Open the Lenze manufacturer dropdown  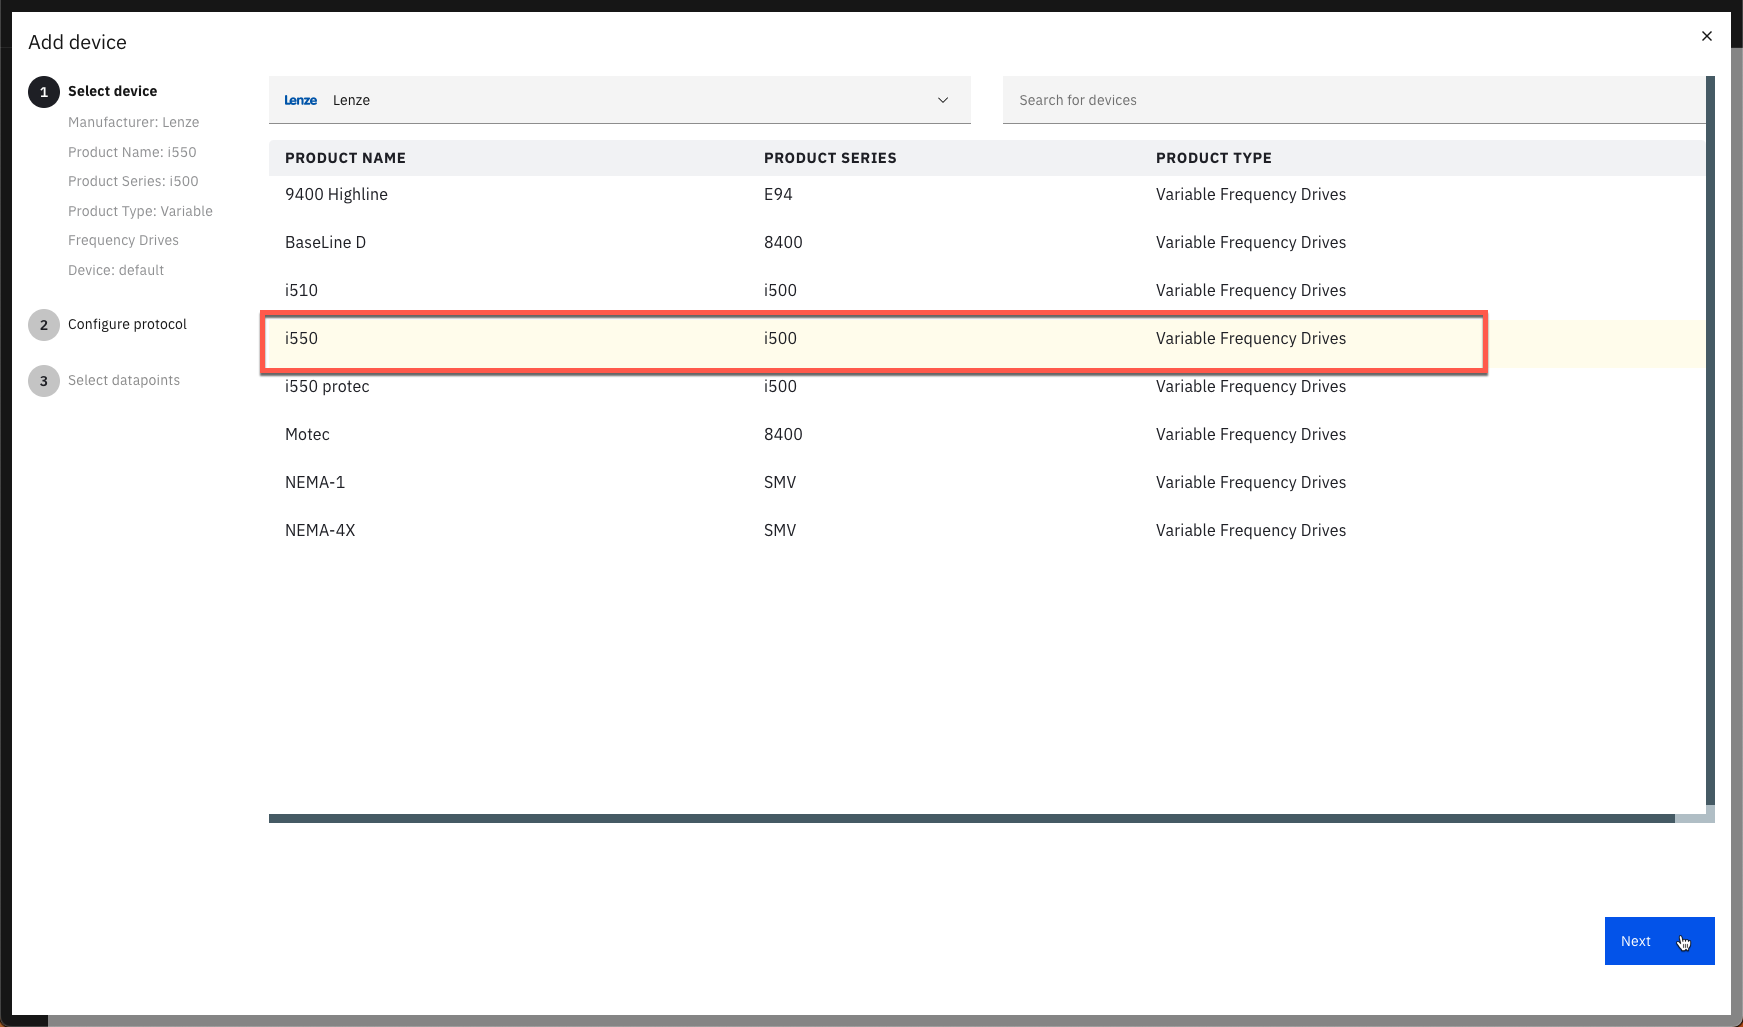pyautogui.click(x=619, y=100)
